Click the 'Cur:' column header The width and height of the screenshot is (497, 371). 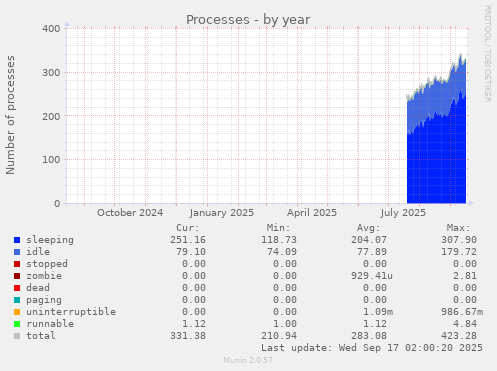188,228
